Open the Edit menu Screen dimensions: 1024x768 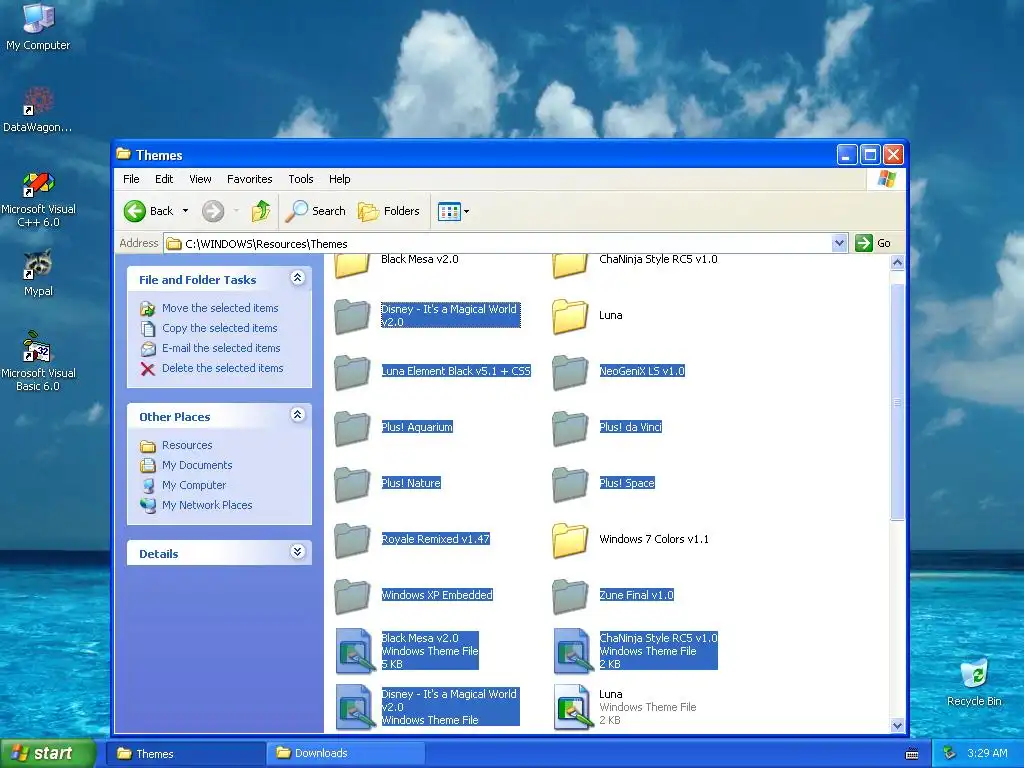[164, 179]
